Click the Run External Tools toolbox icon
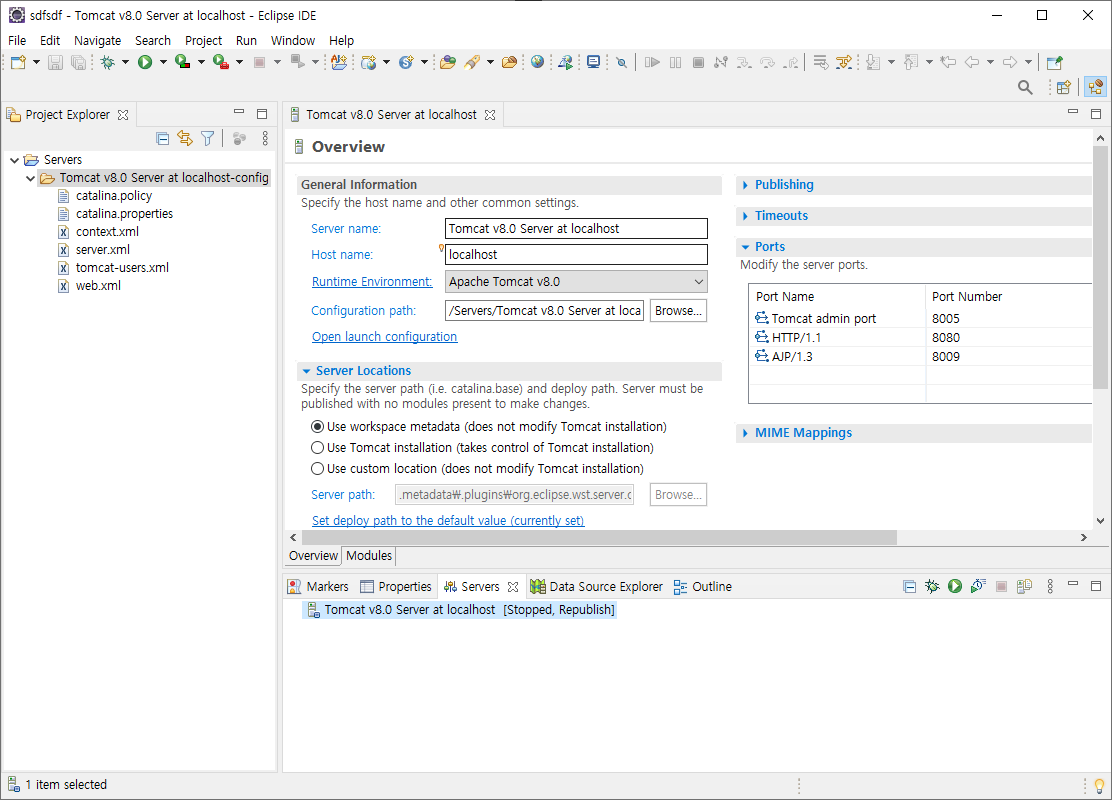1112x800 pixels. pos(221,62)
